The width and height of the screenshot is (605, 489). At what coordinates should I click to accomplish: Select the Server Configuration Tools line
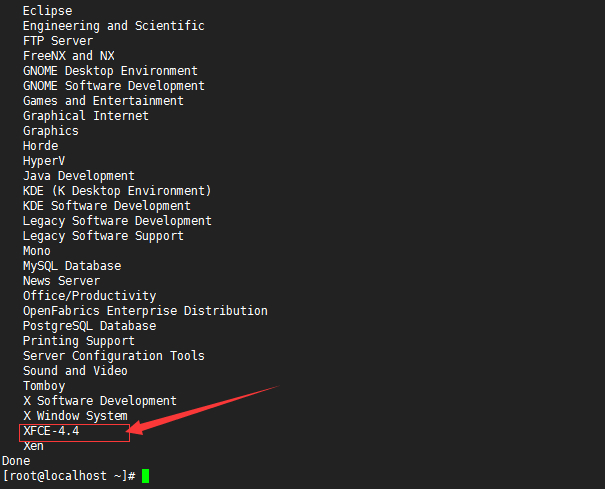(114, 356)
